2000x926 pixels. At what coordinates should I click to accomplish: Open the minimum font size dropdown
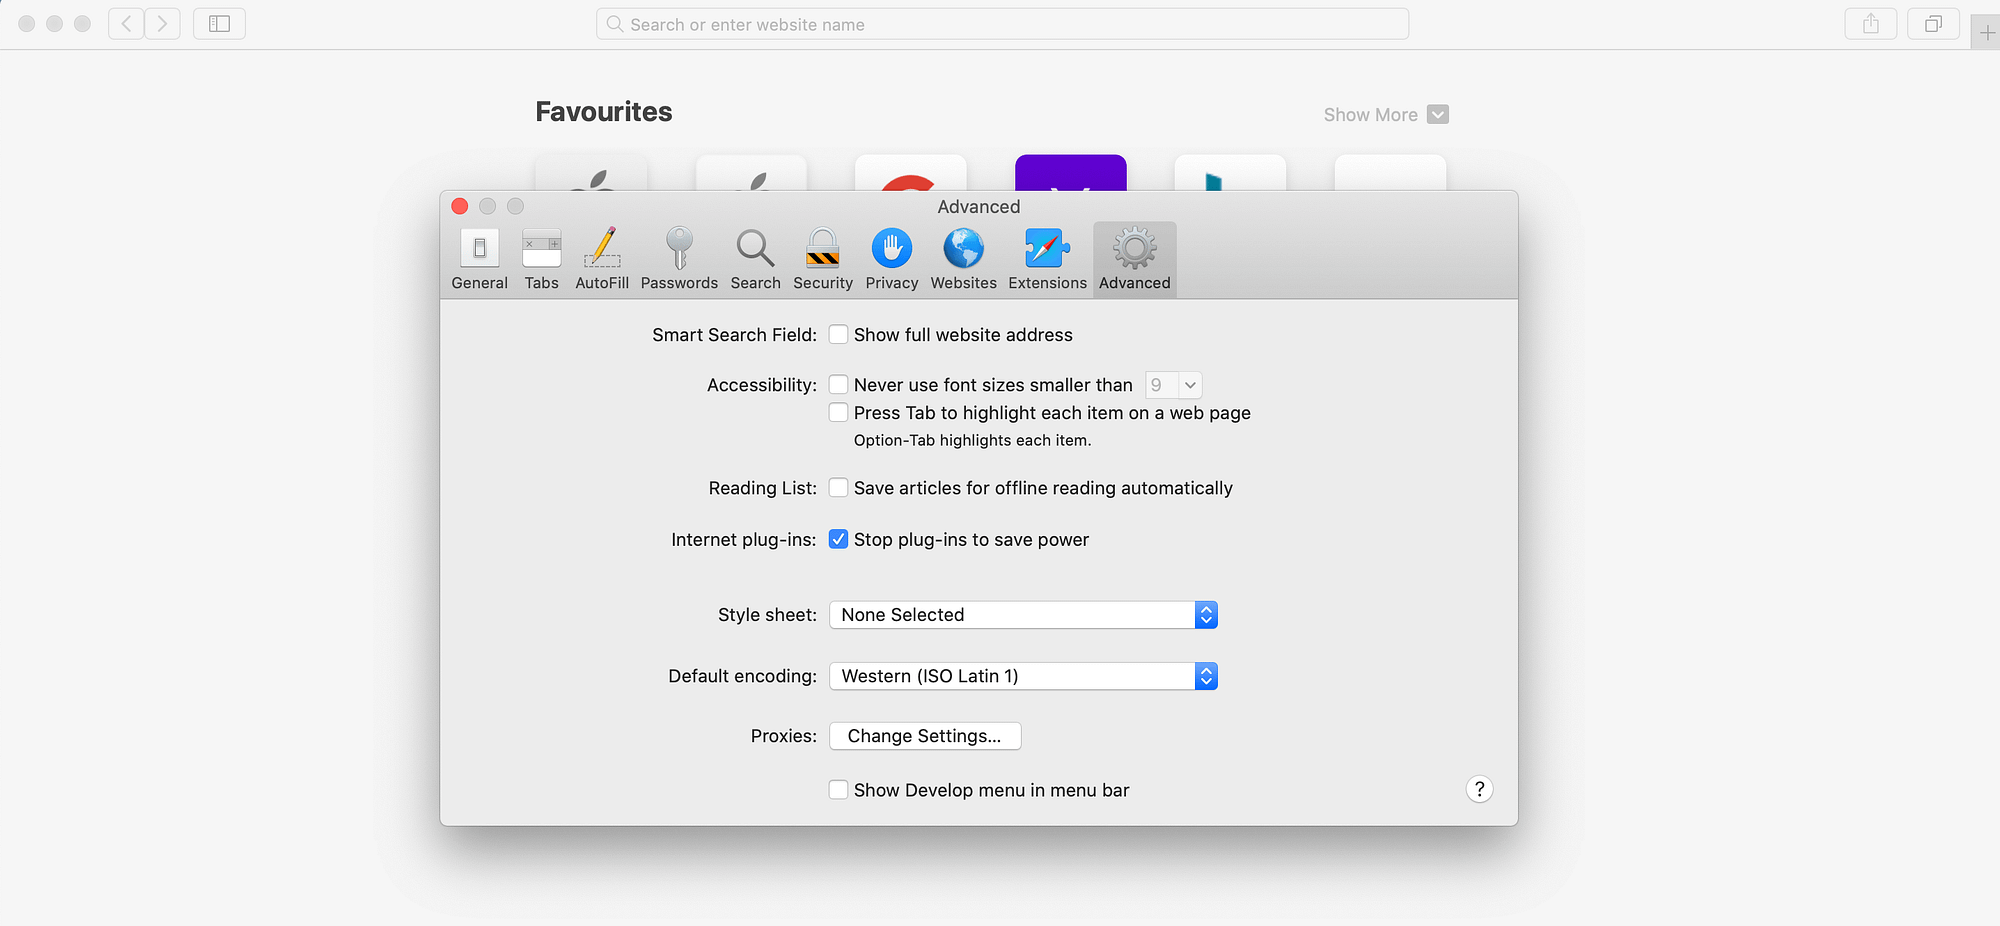pyautogui.click(x=1172, y=384)
